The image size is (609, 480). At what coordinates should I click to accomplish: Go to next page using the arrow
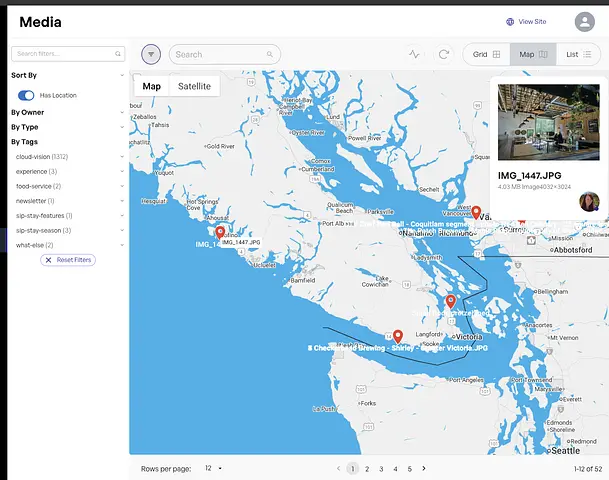click(x=424, y=468)
